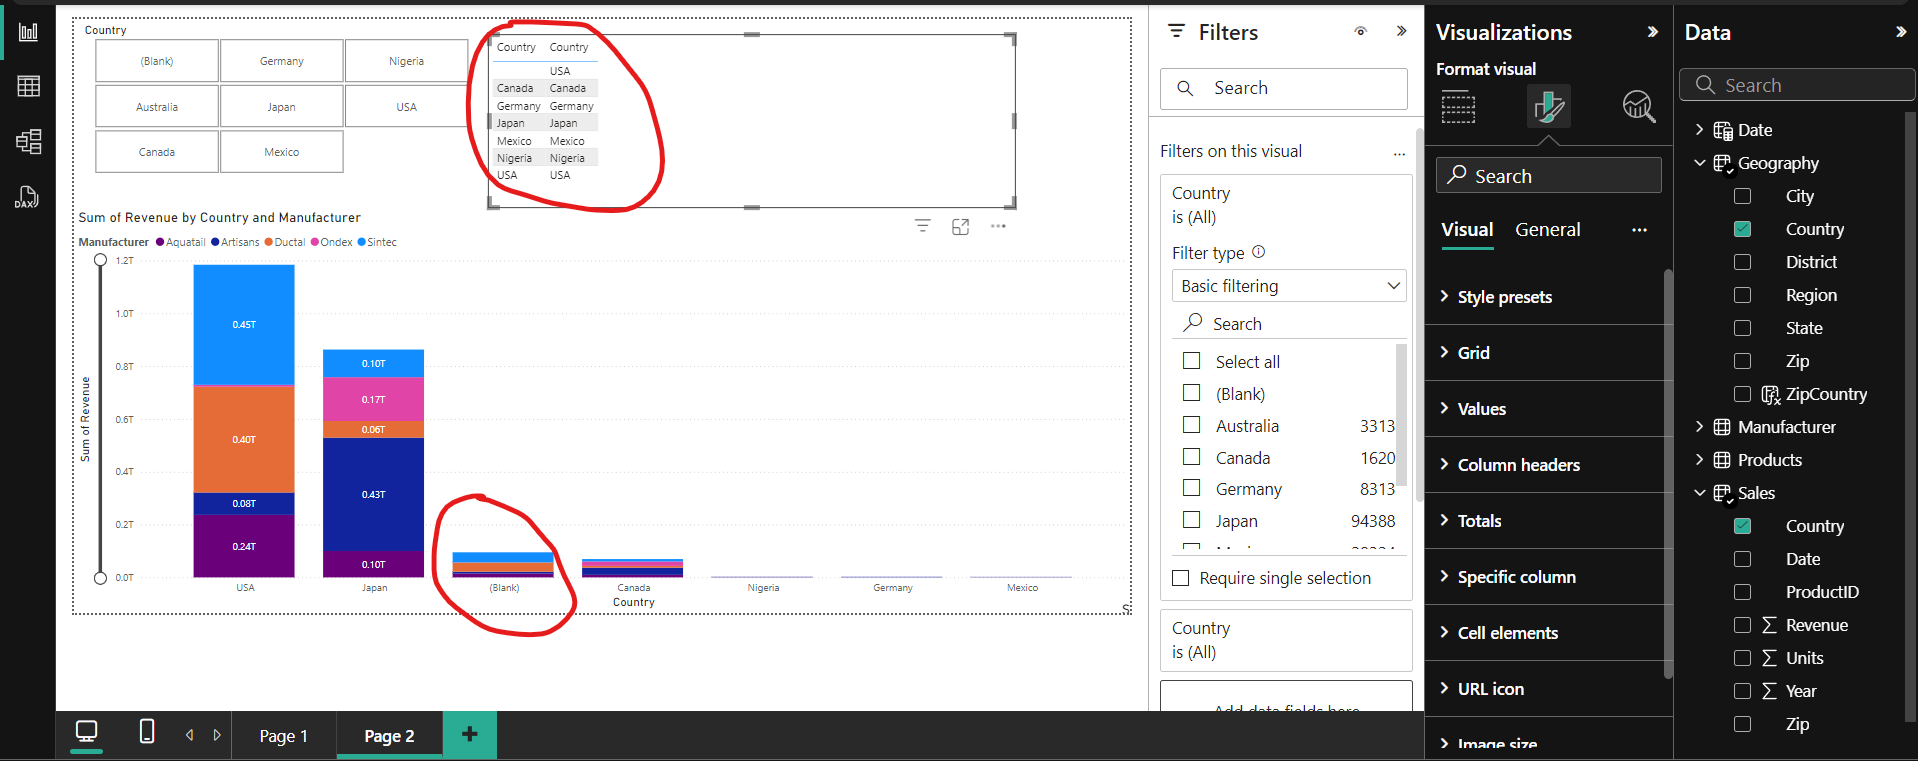Click the USA Sintec bar segment 0.45T

(244, 325)
